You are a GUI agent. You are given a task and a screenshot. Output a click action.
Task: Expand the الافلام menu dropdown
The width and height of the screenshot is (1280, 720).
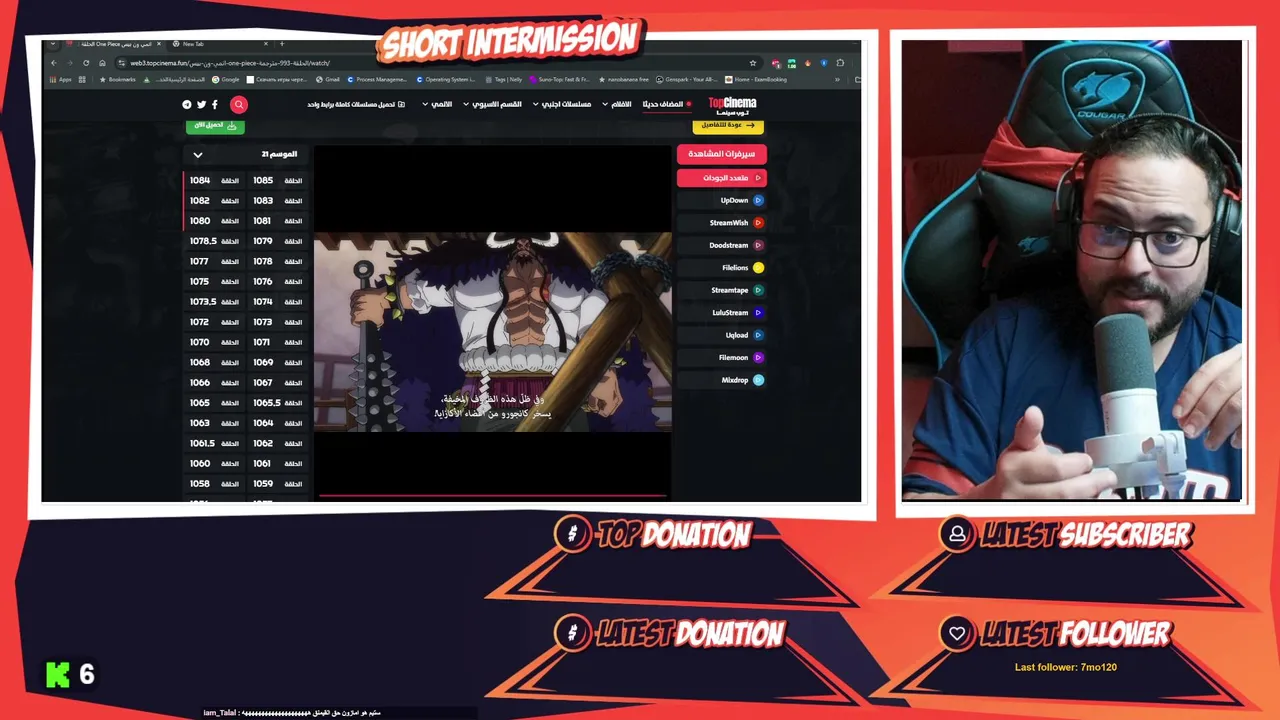tap(618, 104)
